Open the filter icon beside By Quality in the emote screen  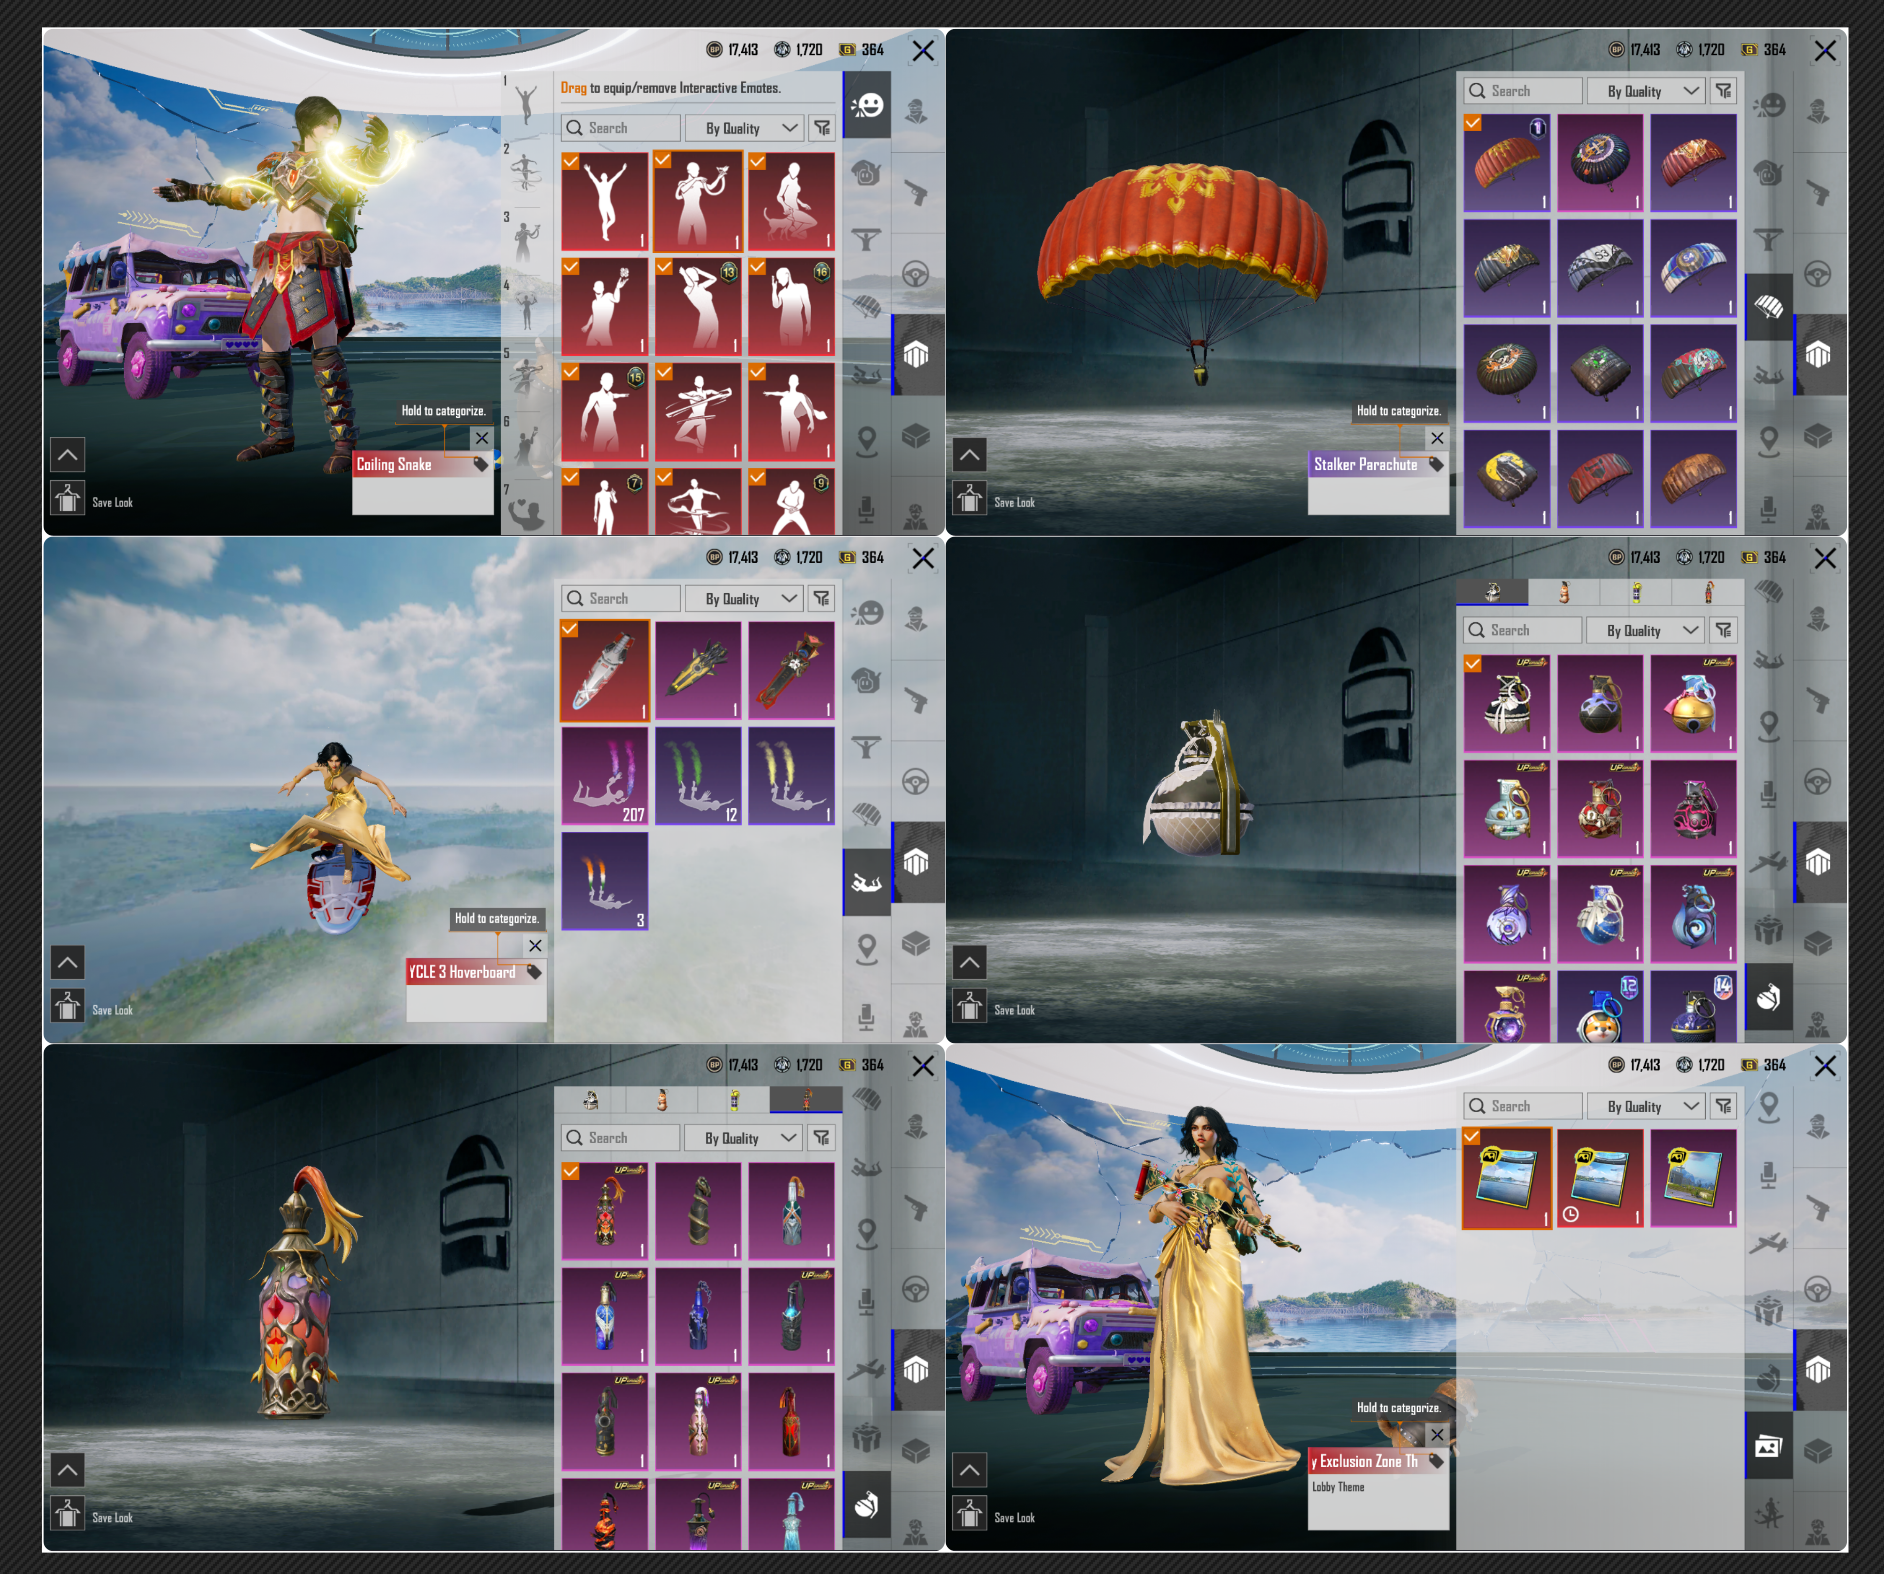822,128
